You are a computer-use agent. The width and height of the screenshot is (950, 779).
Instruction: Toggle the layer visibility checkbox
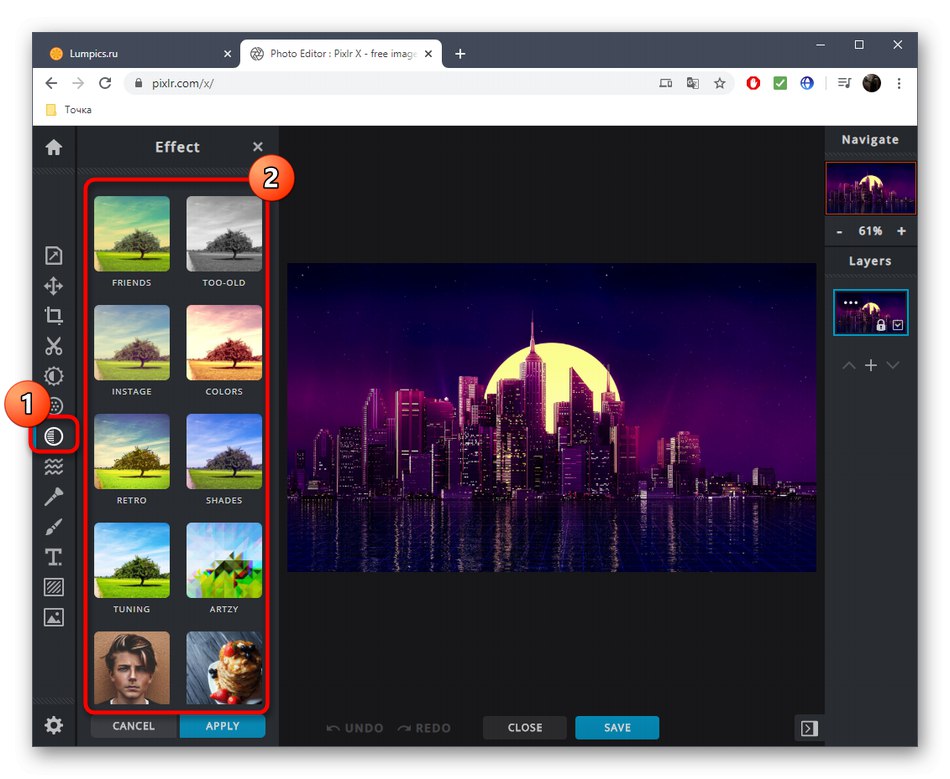coord(898,325)
